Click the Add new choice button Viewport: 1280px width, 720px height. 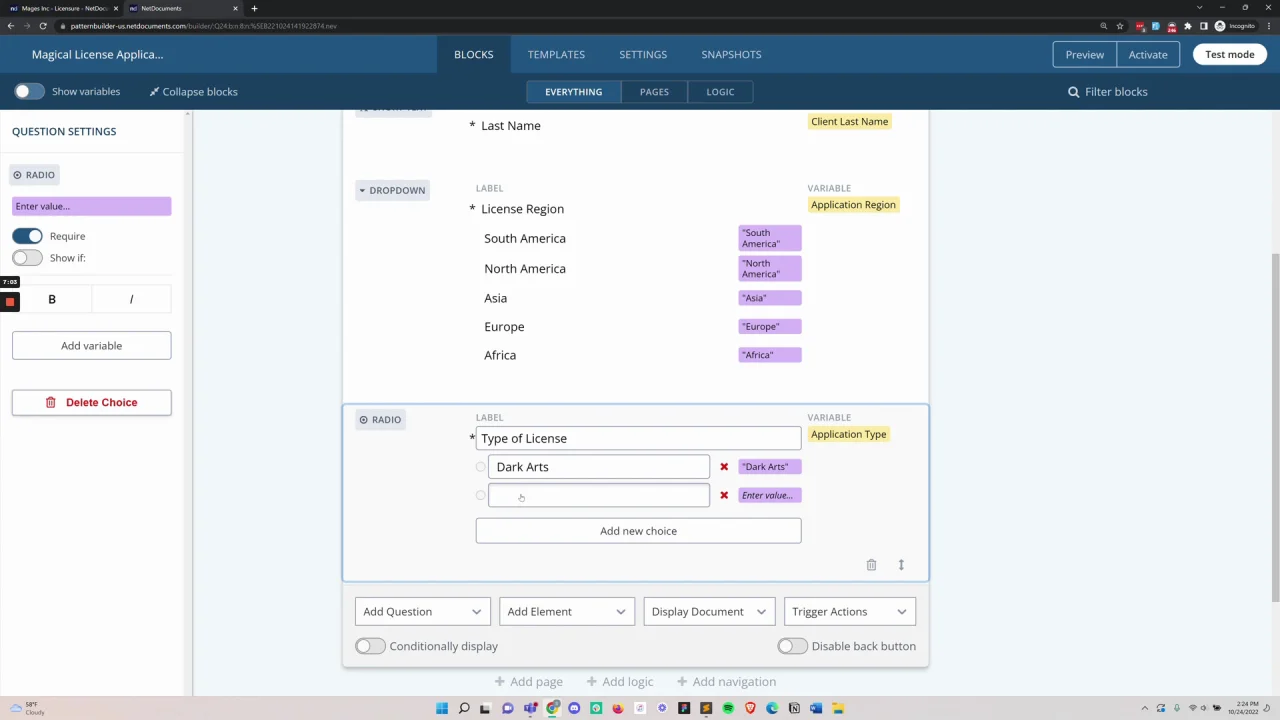(x=638, y=531)
